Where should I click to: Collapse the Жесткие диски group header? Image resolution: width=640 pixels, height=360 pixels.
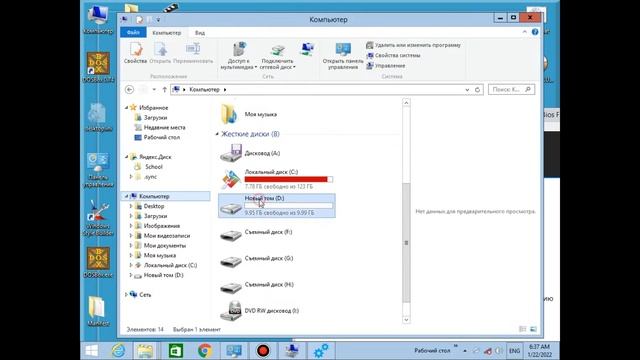217,134
